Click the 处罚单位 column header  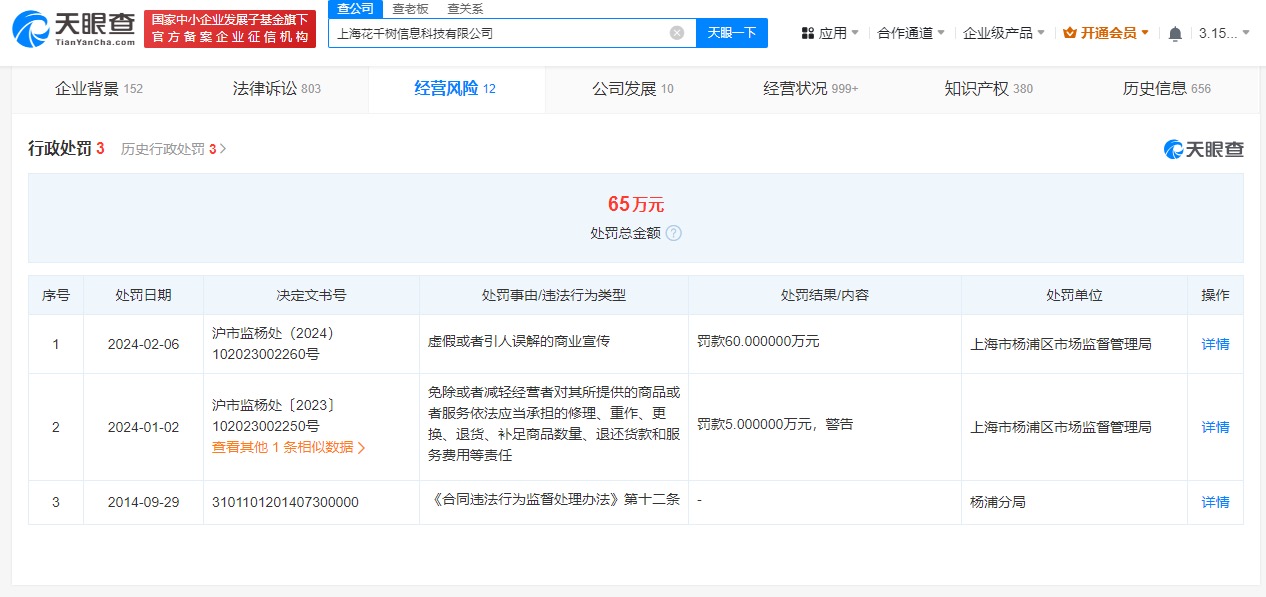click(1074, 295)
